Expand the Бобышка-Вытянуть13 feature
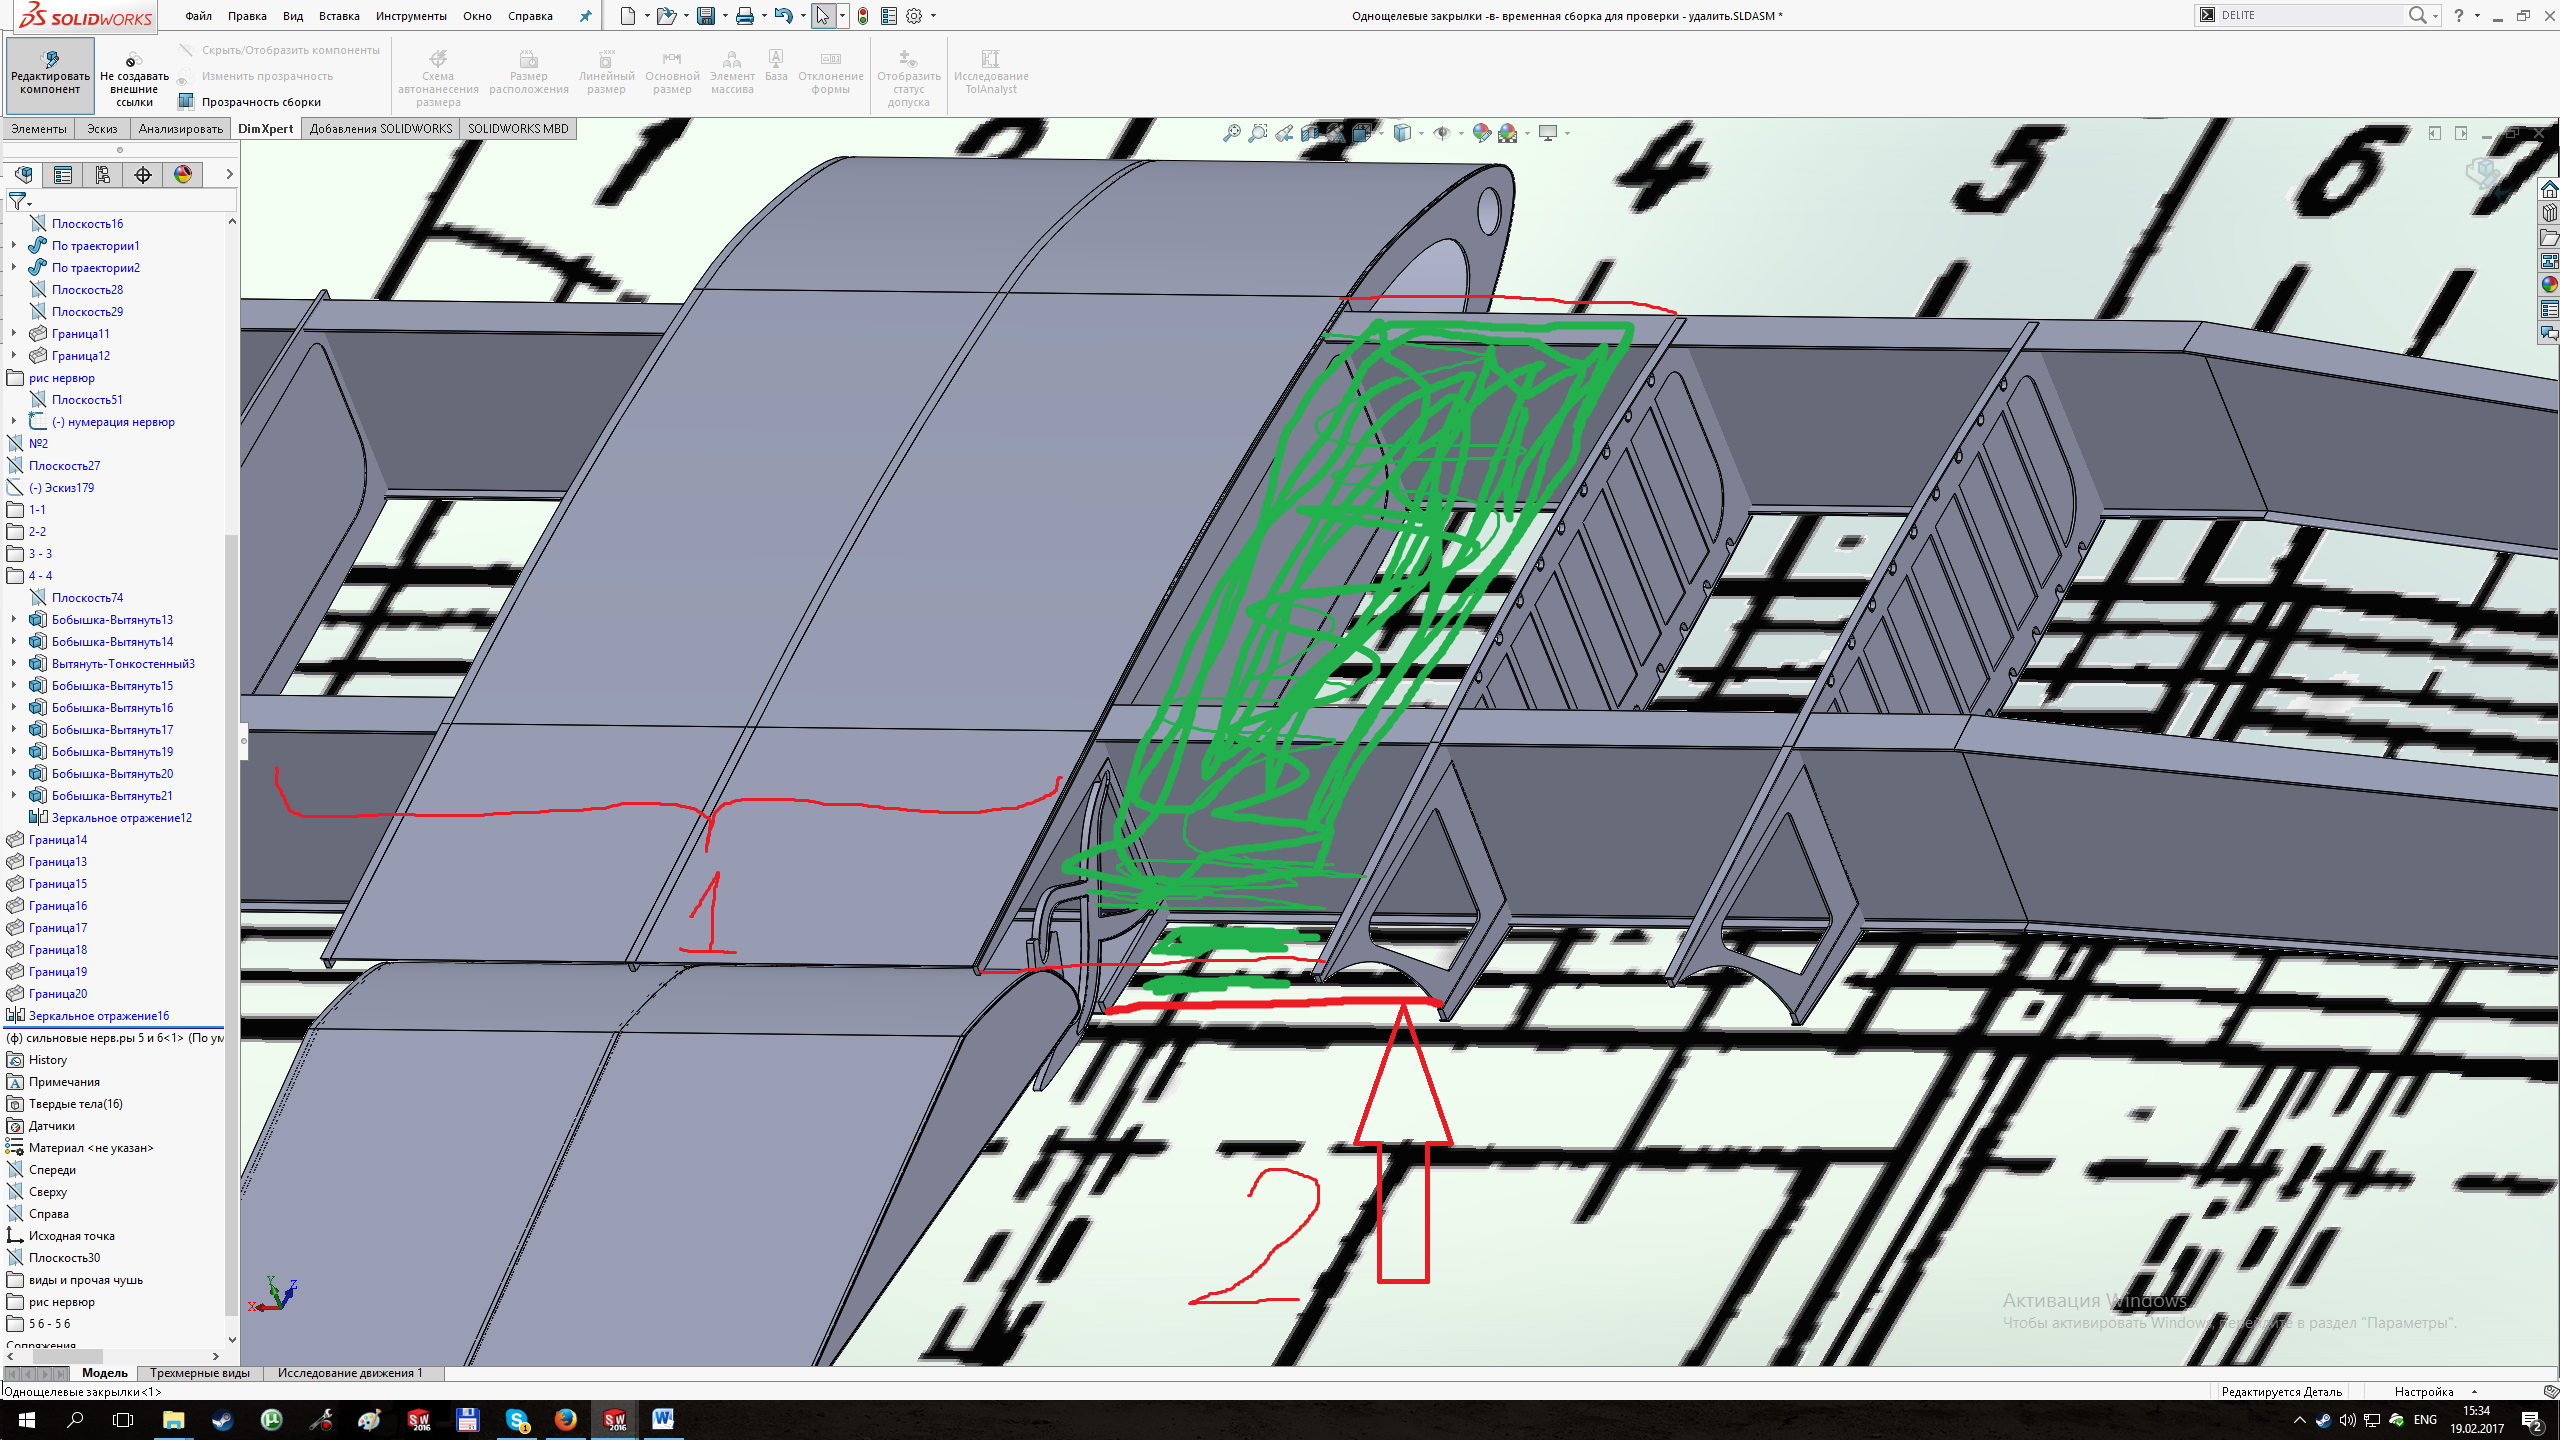 14,620
